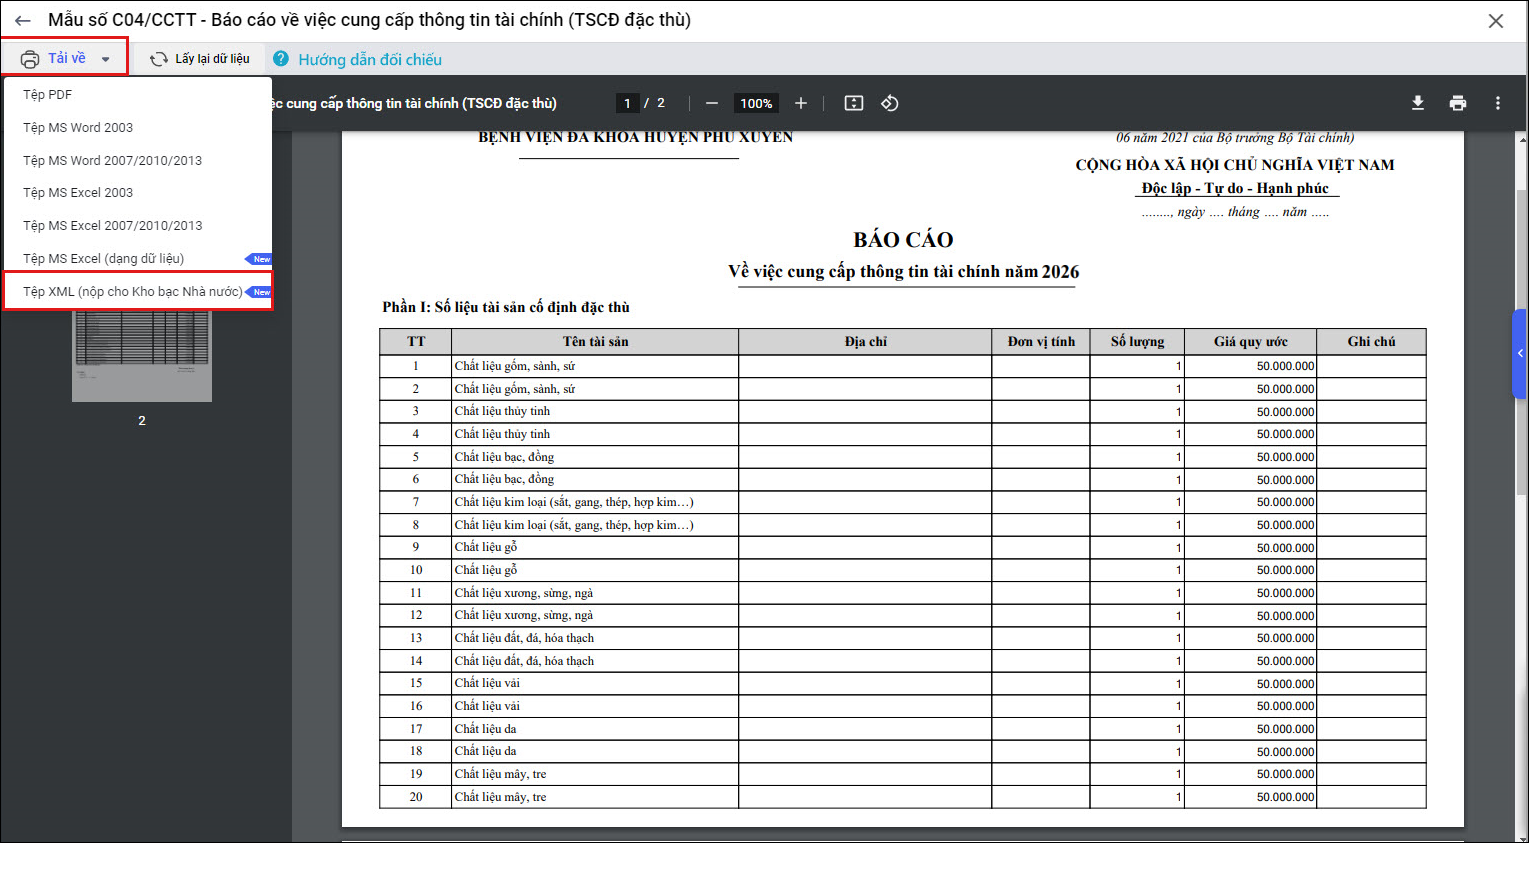Zoom out with the minus icon

(712, 103)
